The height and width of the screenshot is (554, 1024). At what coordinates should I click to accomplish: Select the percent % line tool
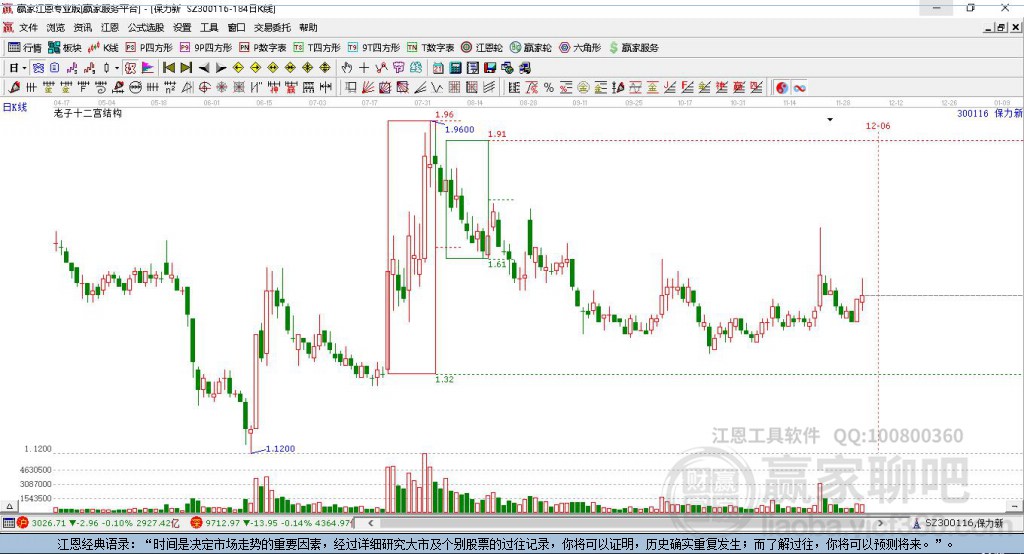tap(549, 88)
